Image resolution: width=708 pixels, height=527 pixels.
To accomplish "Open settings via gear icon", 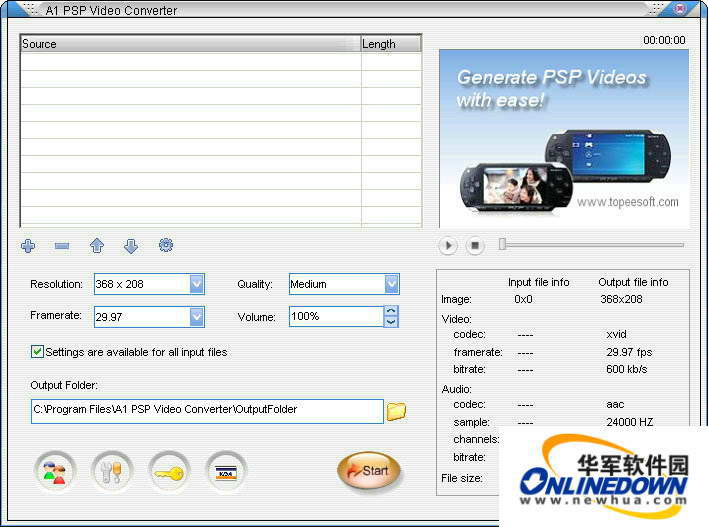I will pyautogui.click(x=166, y=245).
